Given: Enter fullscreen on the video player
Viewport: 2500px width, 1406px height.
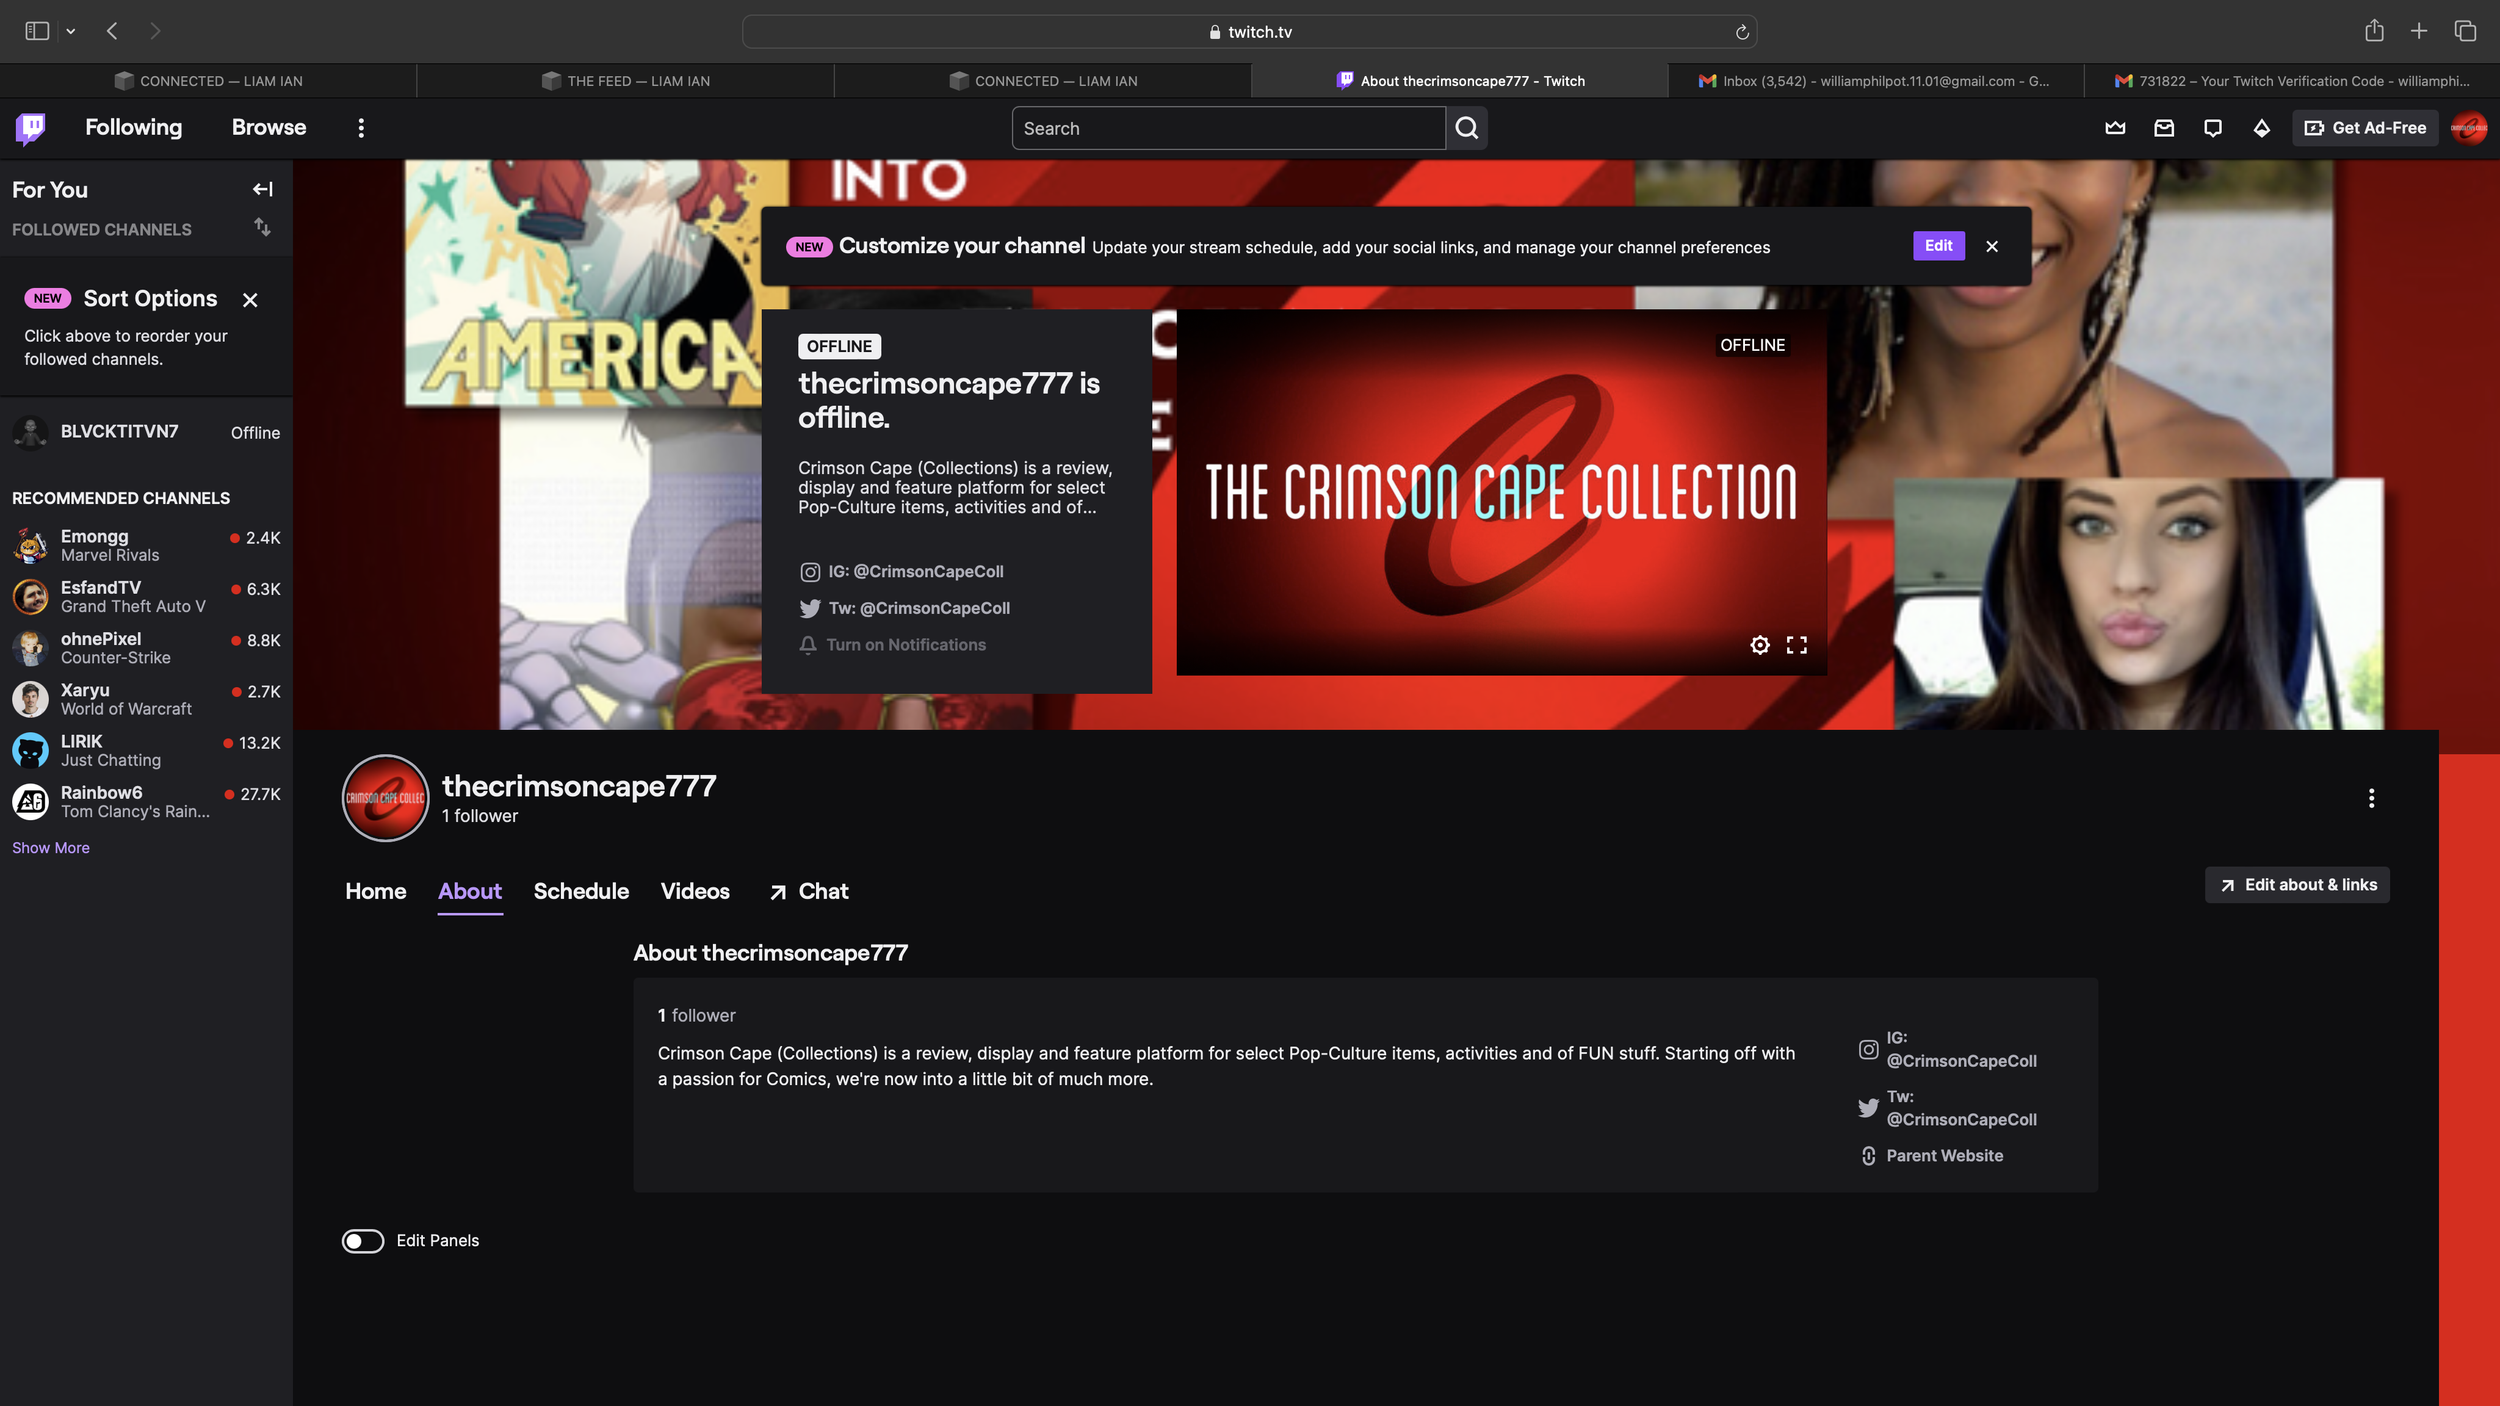Looking at the screenshot, I should coord(1797,645).
